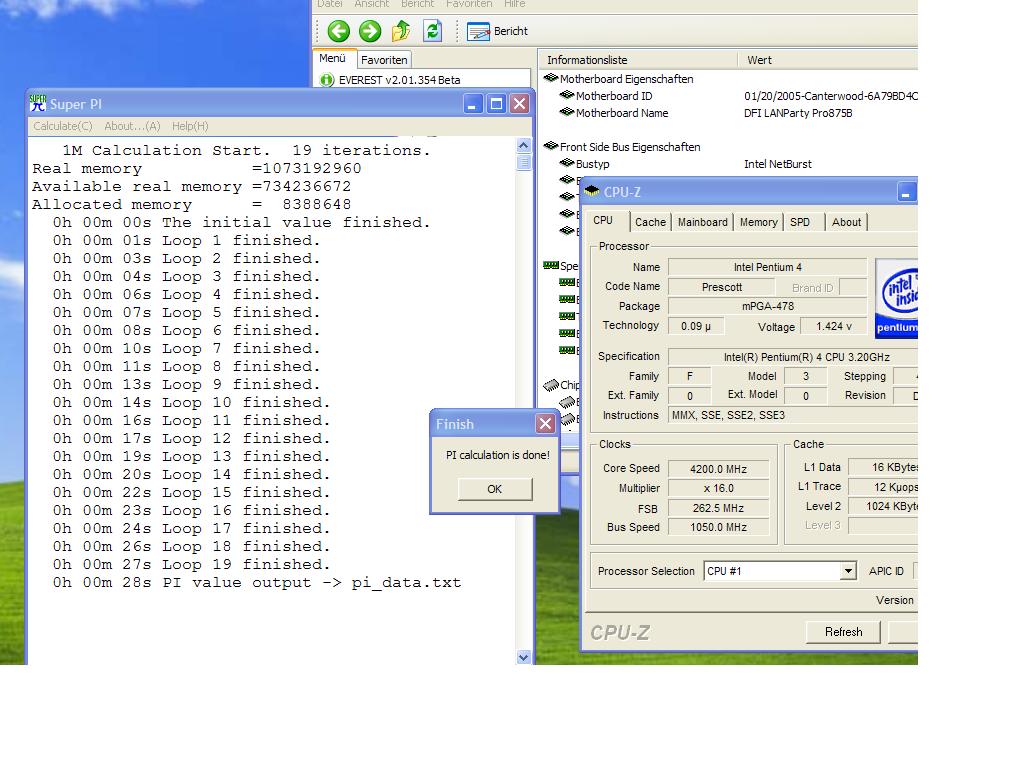Click the Motherboard Name row icon

click(x=567, y=111)
